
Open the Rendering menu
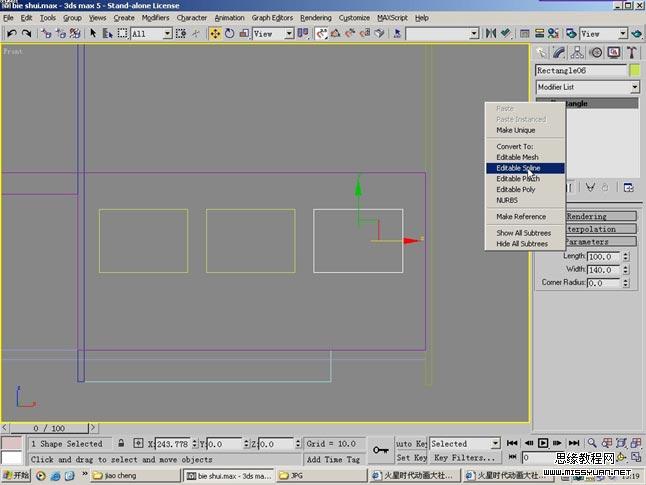pyautogui.click(x=316, y=18)
